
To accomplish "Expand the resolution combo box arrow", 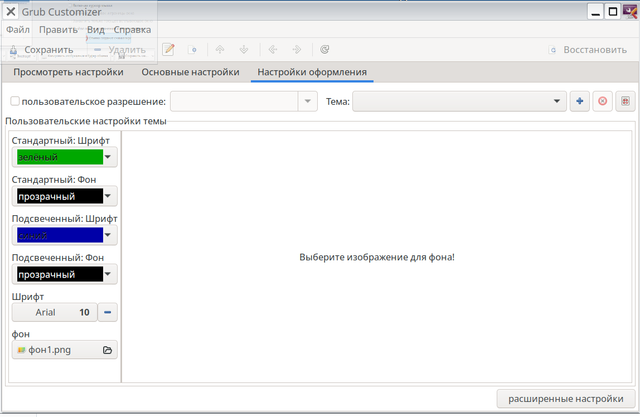I will pos(308,101).
